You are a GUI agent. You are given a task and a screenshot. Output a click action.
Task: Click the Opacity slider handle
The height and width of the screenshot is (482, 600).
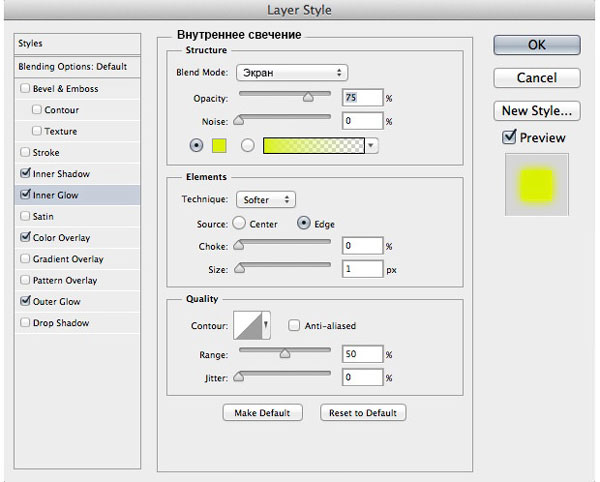click(308, 98)
